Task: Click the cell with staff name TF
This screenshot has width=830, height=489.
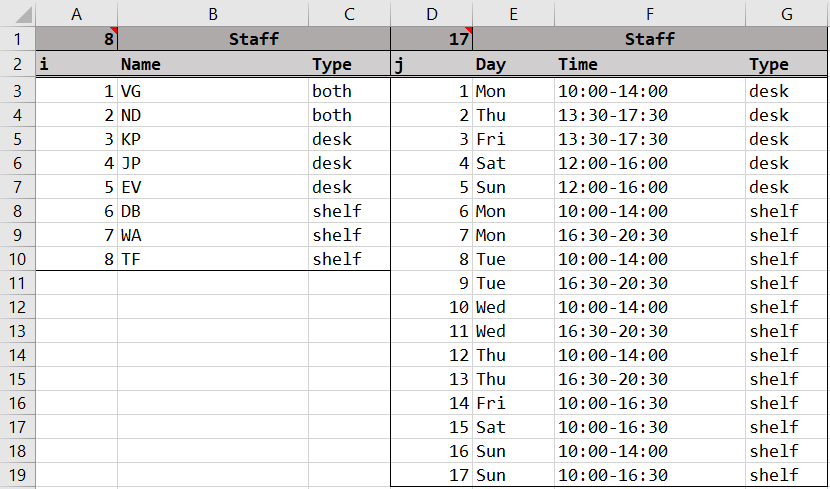Action: pyautogui.click(x=213, y=259)
